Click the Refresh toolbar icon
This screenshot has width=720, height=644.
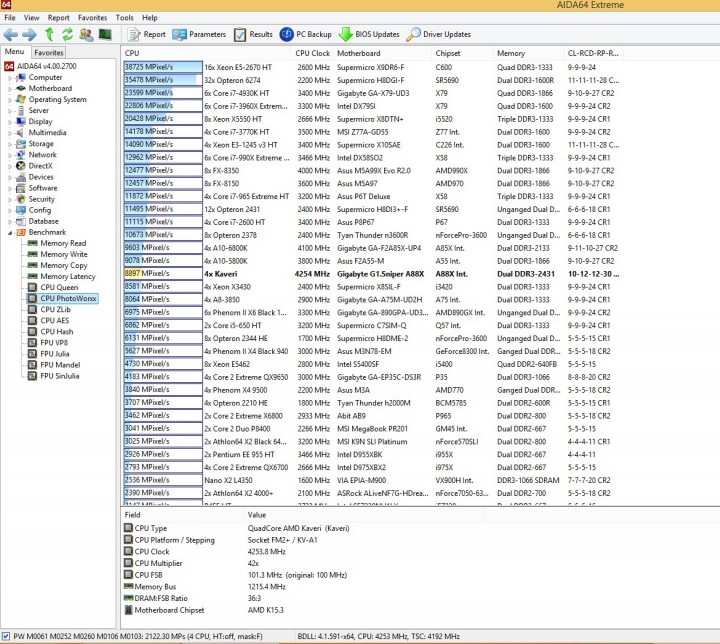tap(67, 34)
